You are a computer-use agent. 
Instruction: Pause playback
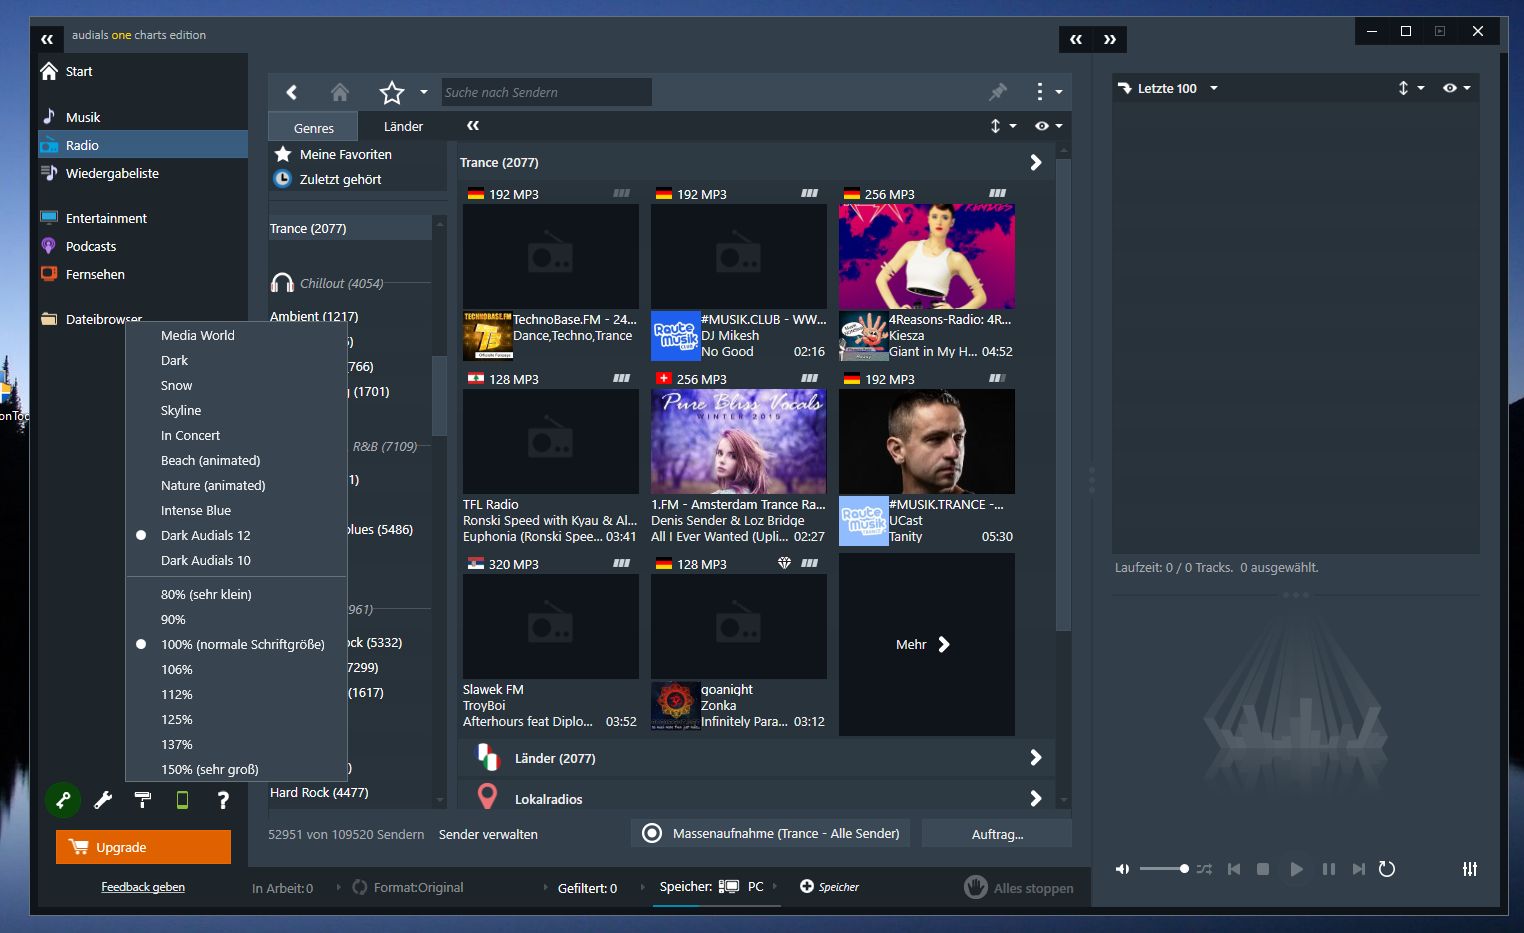[x=1329, y=869]
